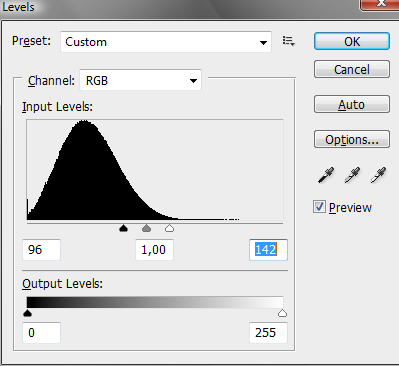Viewport: 399px width, 366px height.
Task: Click the 'Preset:' label
Action: click(31, 41)
